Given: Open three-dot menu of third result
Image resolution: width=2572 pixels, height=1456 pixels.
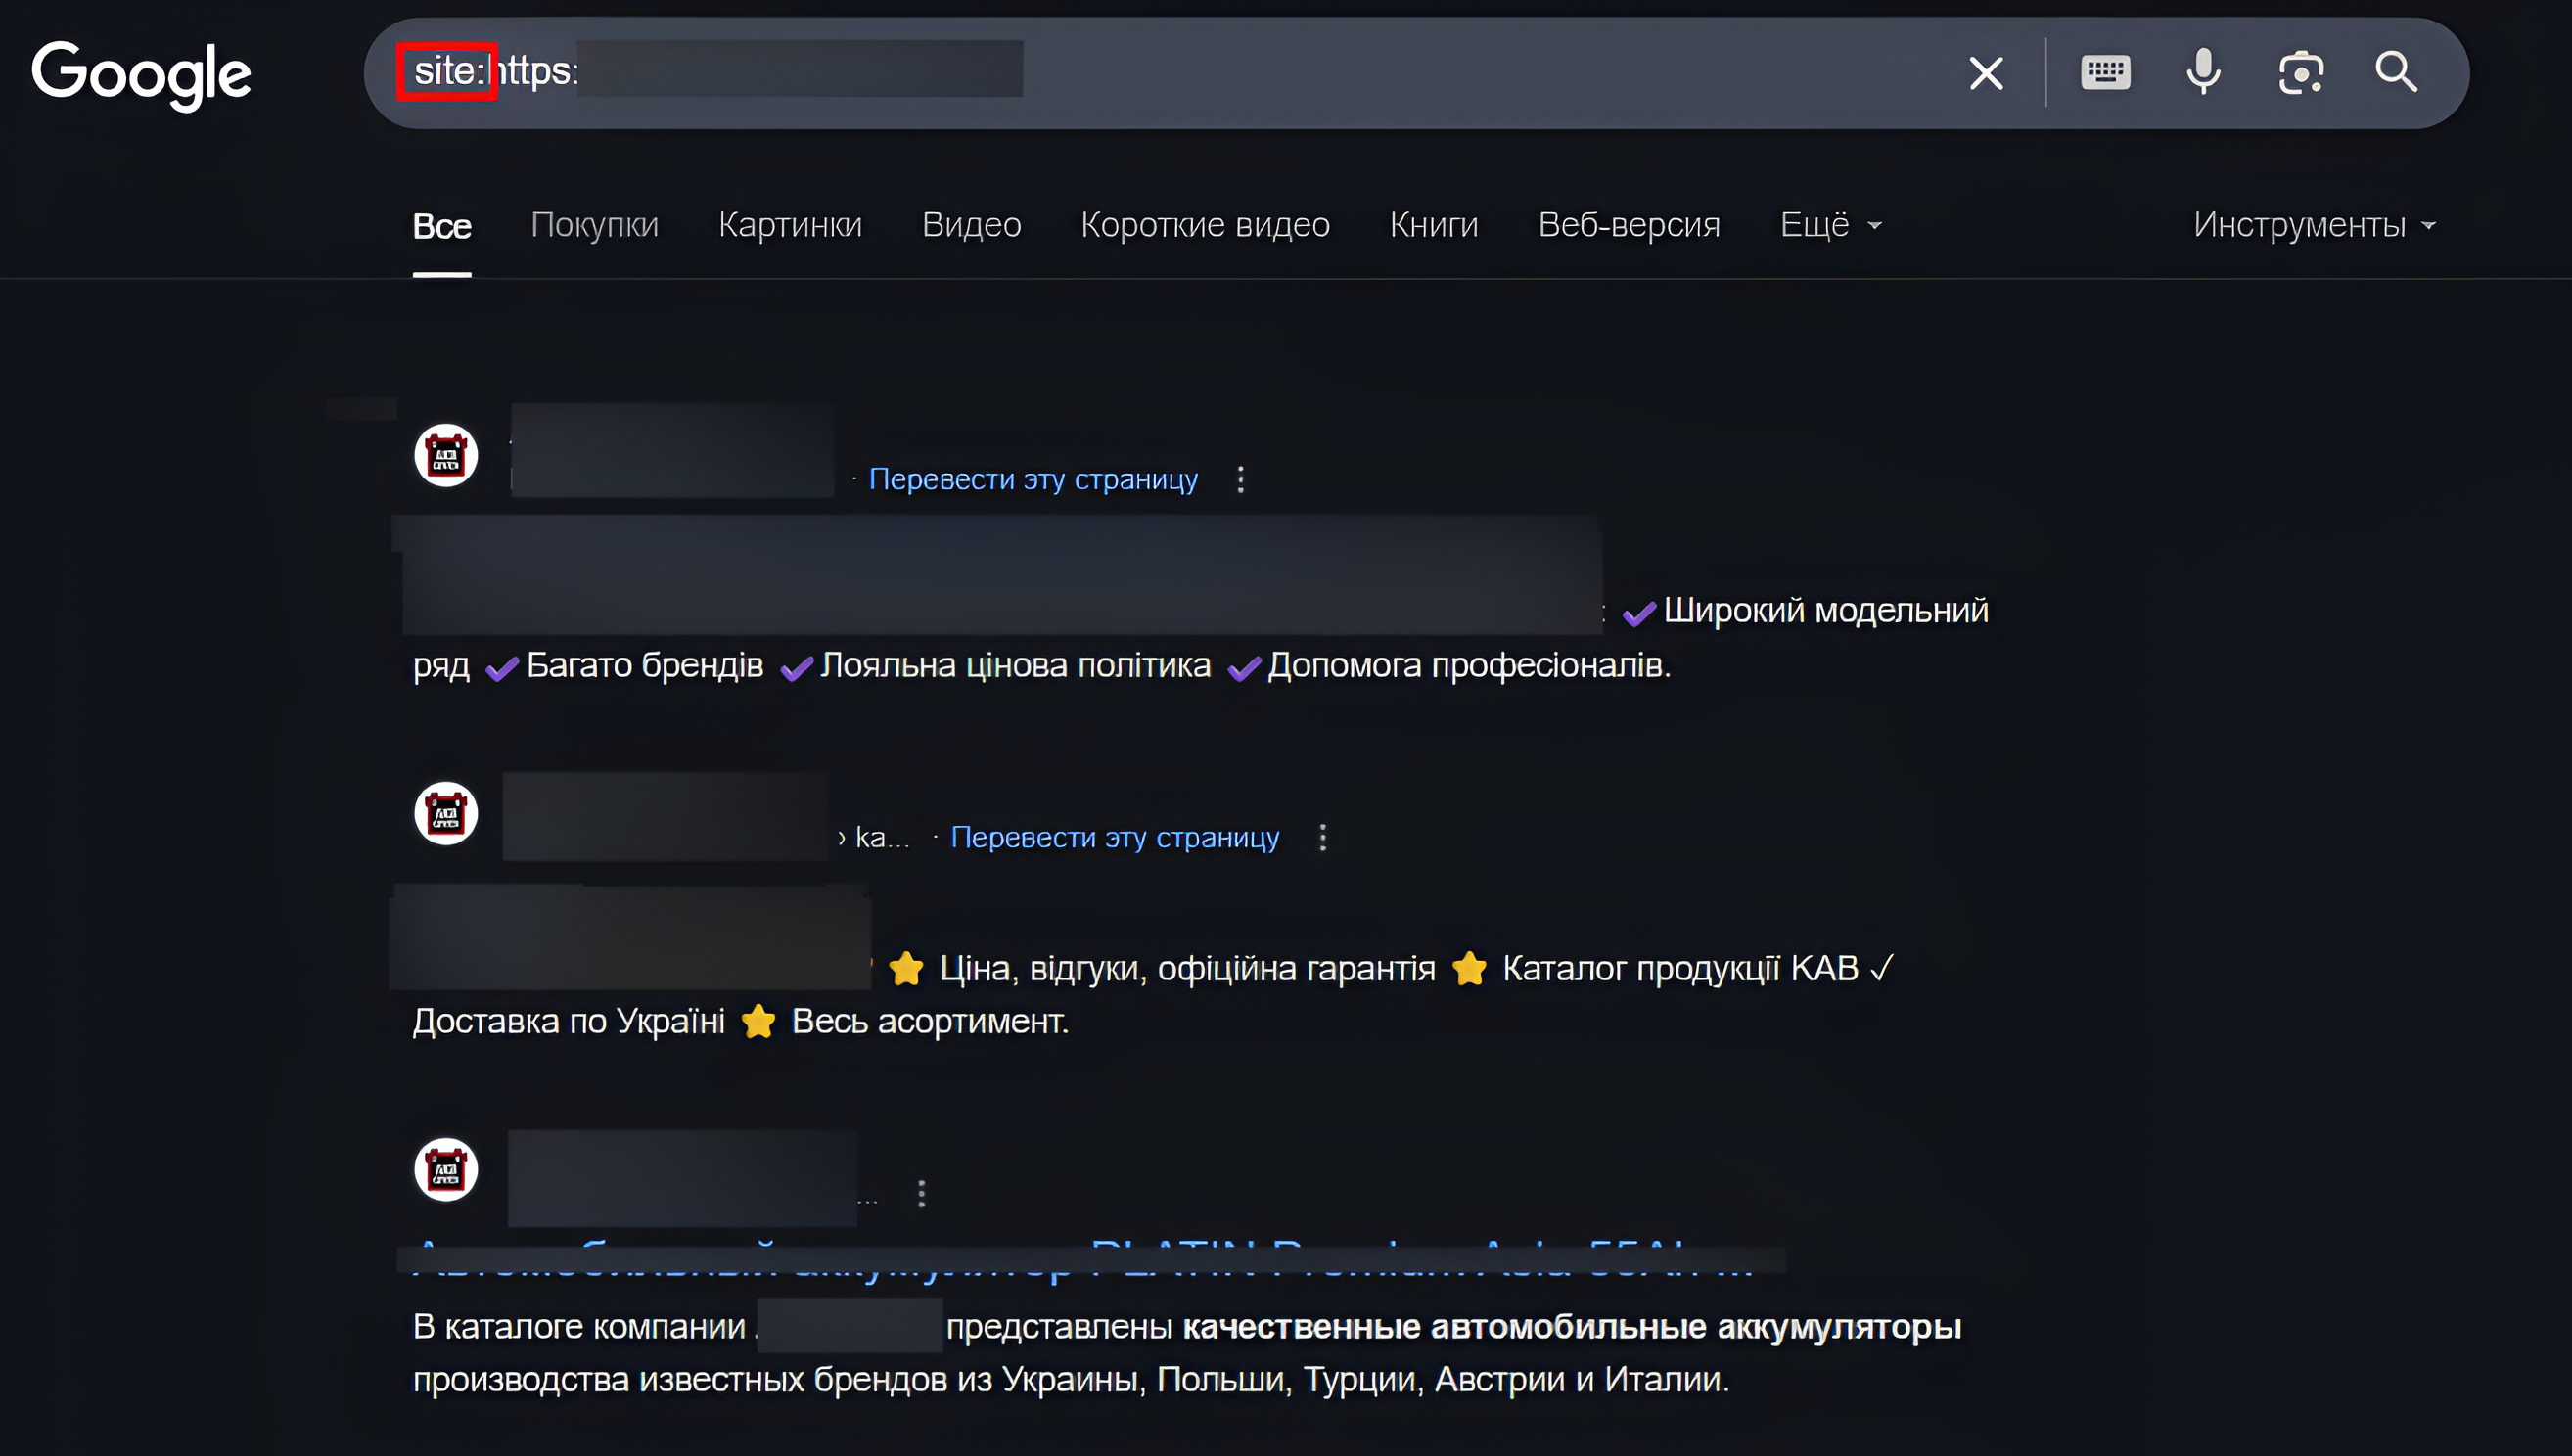Looking at the screenshot, I should click(922, 1194).
